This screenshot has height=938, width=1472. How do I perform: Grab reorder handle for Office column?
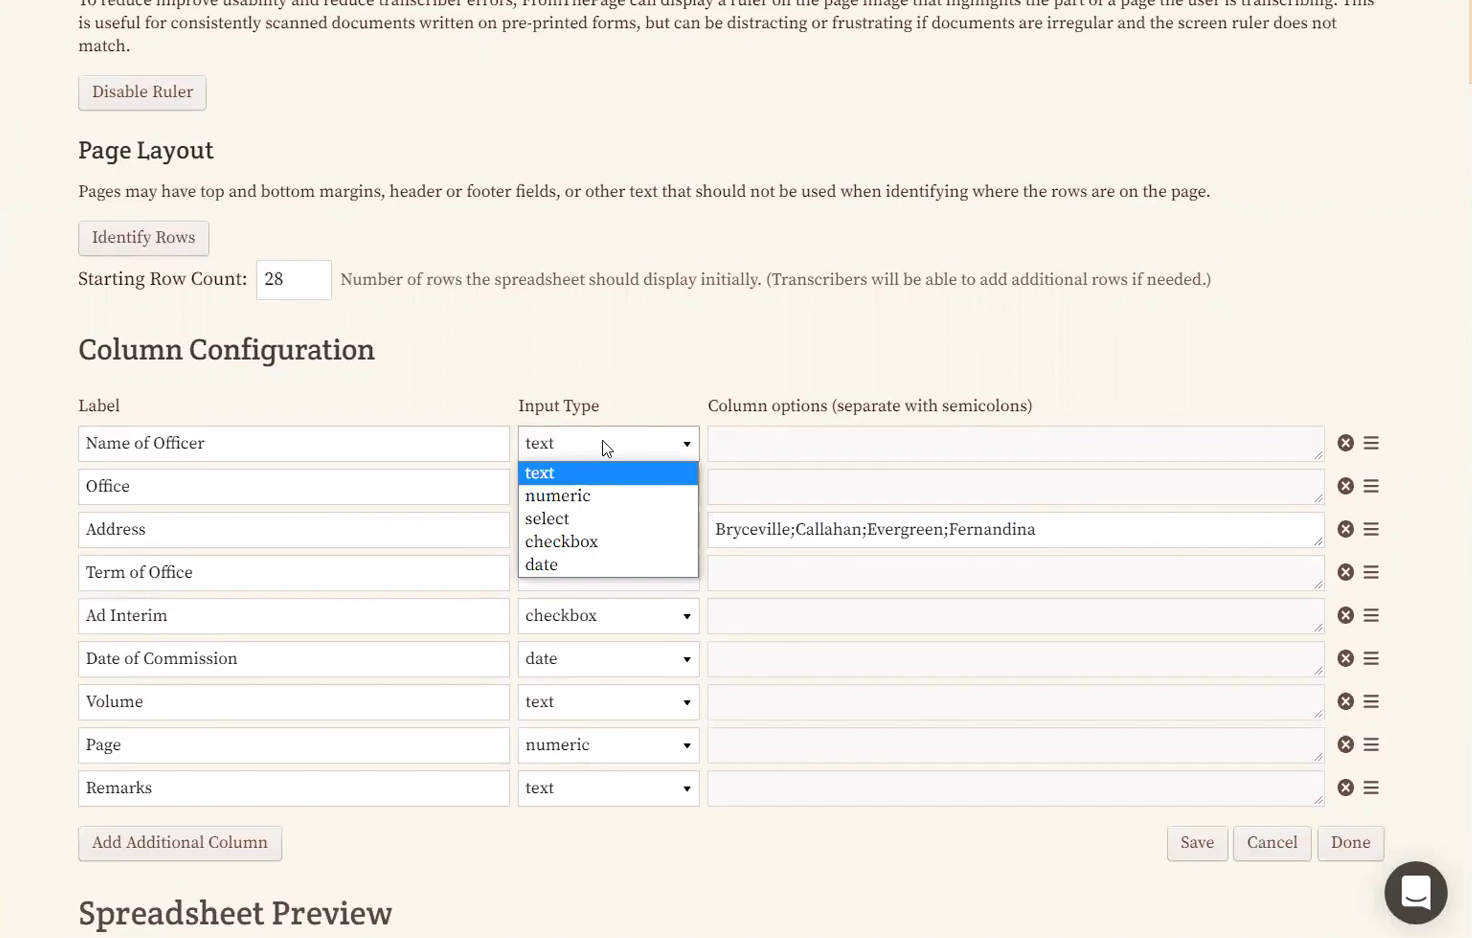coord(1371,486)
